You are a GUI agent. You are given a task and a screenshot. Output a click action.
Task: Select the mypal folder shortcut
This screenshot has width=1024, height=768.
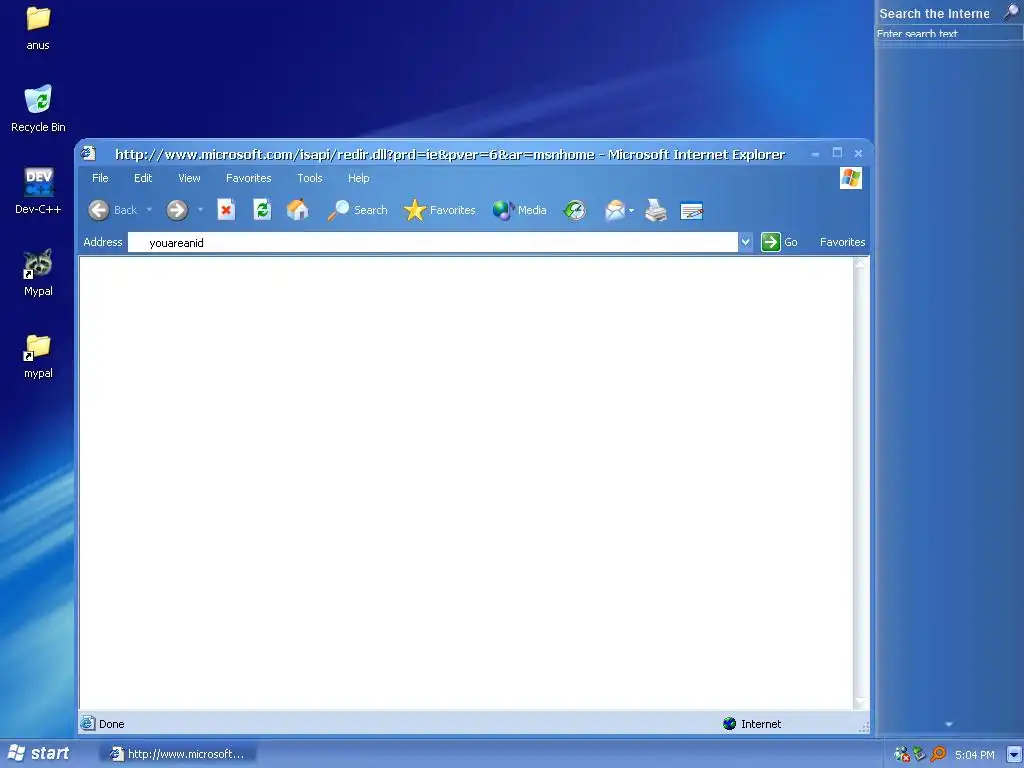[38, 356]
